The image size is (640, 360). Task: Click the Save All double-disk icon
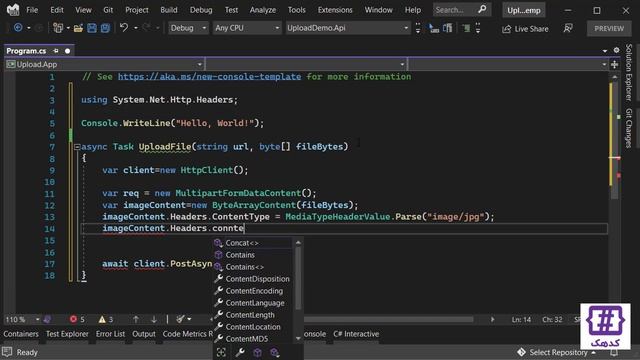pos(105,28)
